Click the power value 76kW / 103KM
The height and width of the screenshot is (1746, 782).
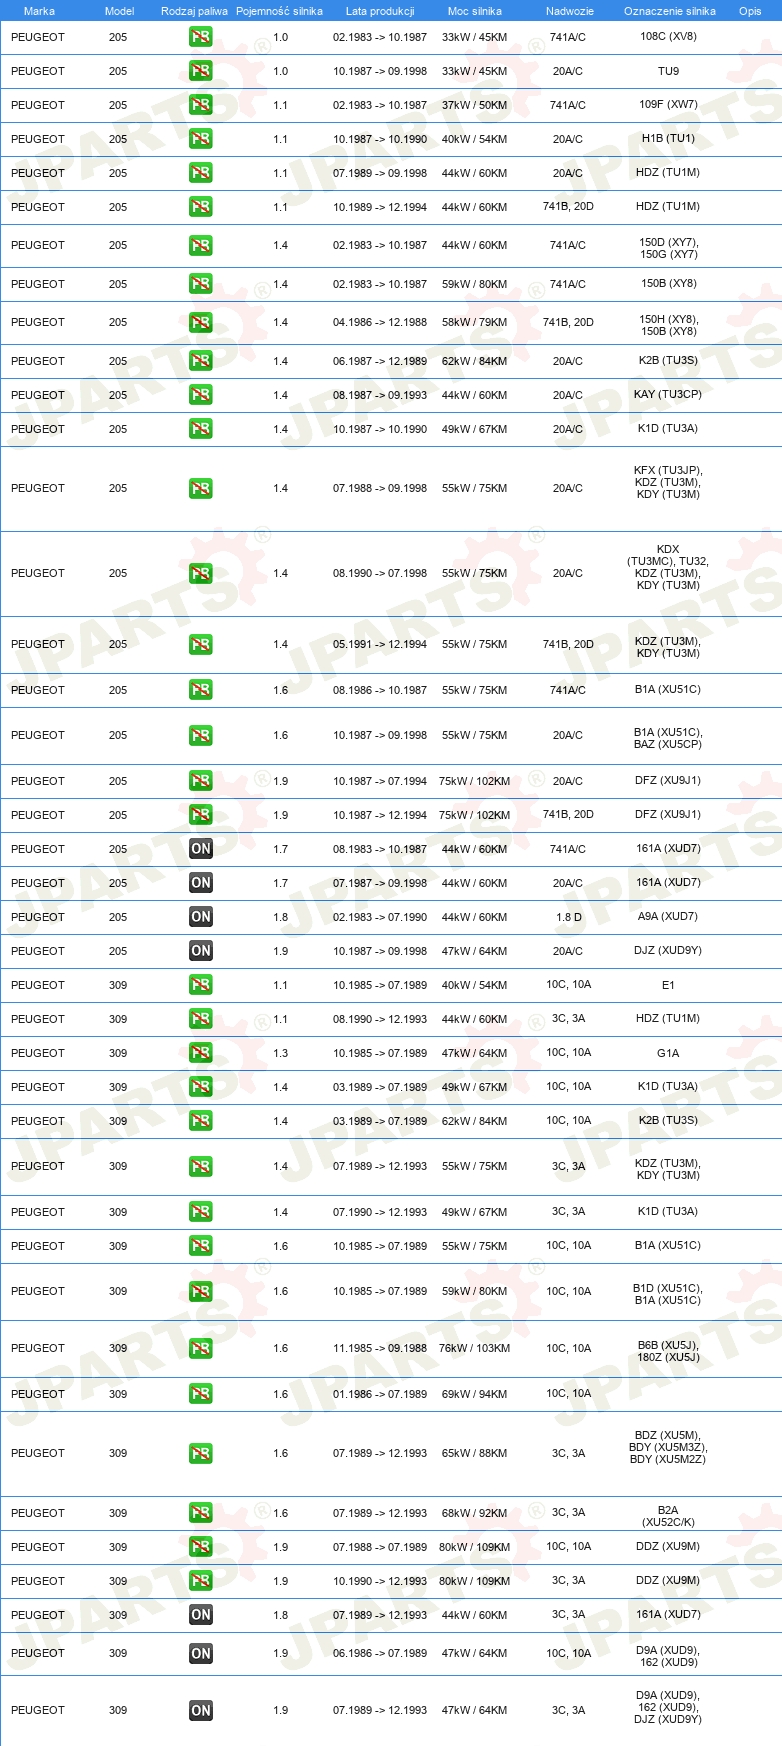[475, 1348]
